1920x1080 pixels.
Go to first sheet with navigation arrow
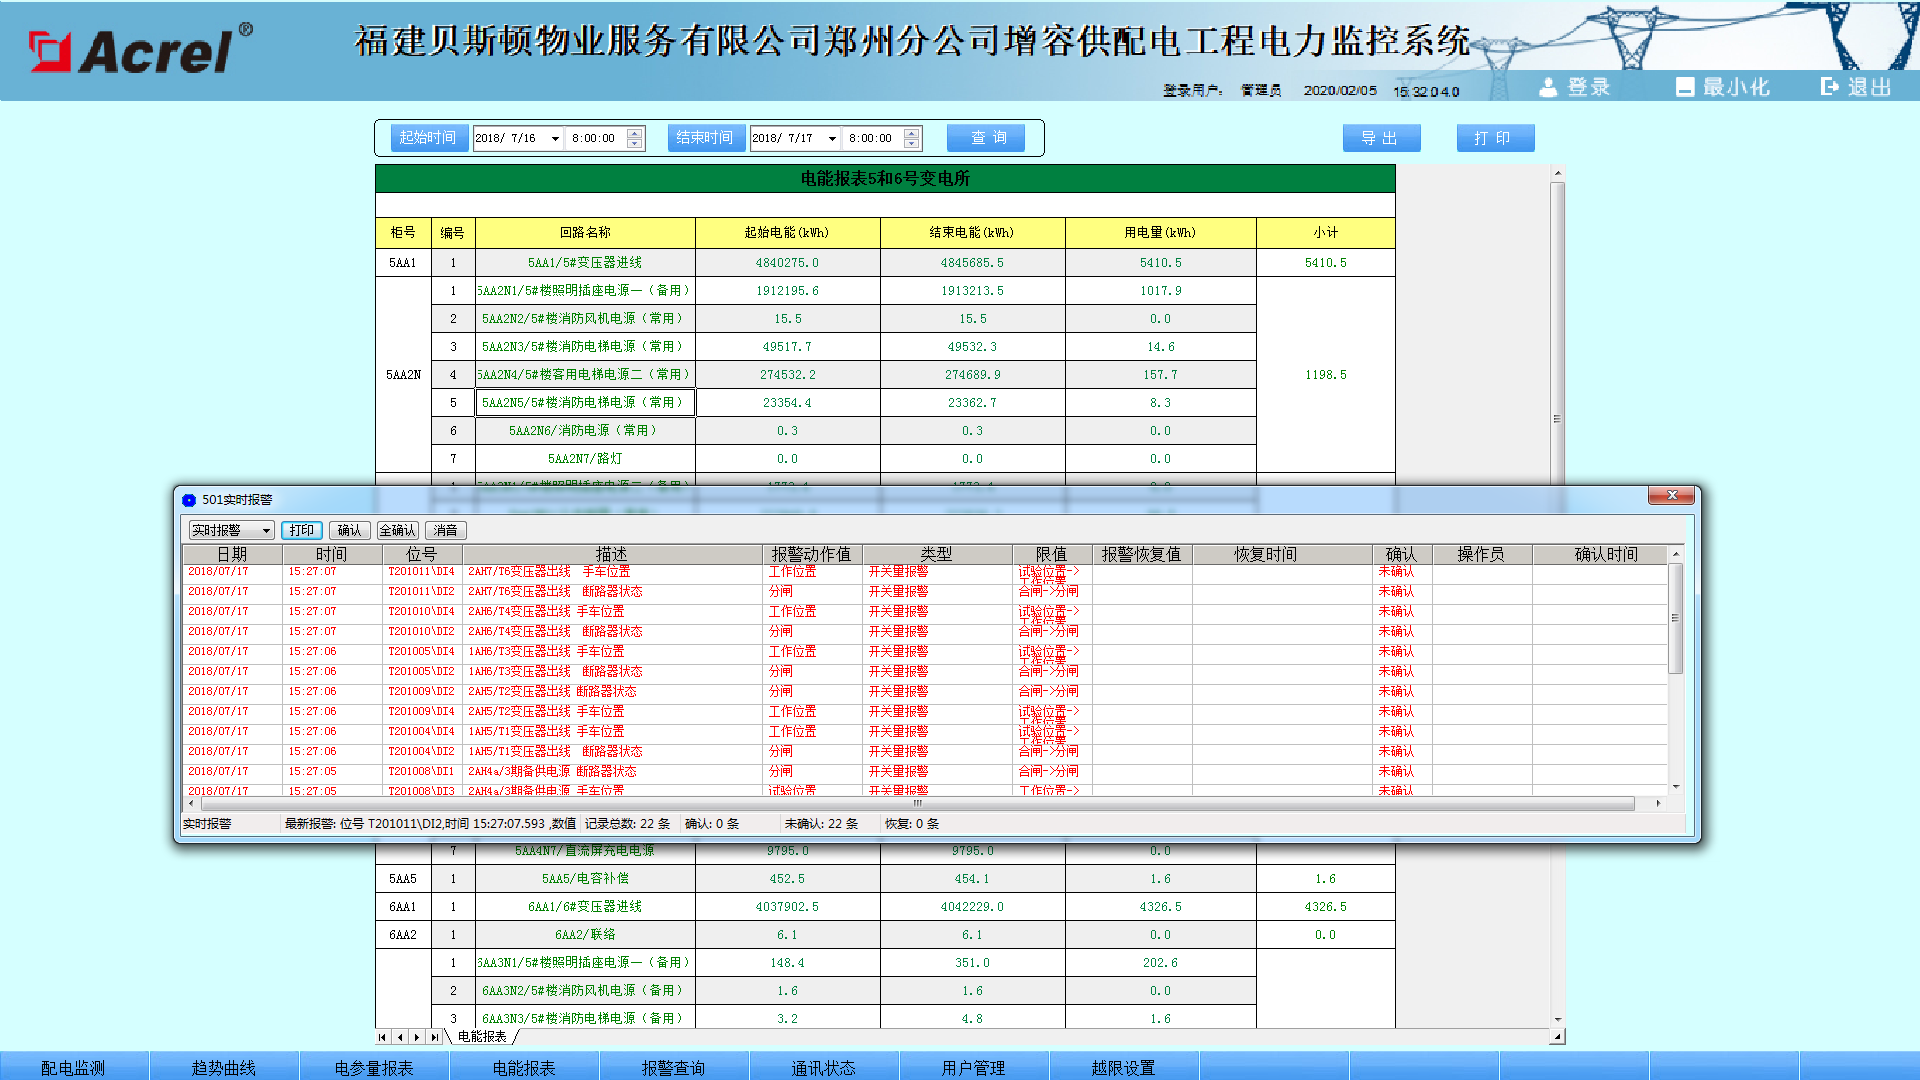click(x=382, y=1037)
